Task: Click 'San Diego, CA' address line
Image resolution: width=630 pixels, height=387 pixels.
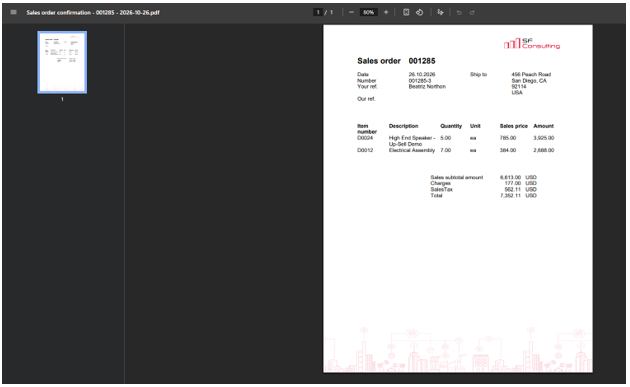Action: click(529, 81)
